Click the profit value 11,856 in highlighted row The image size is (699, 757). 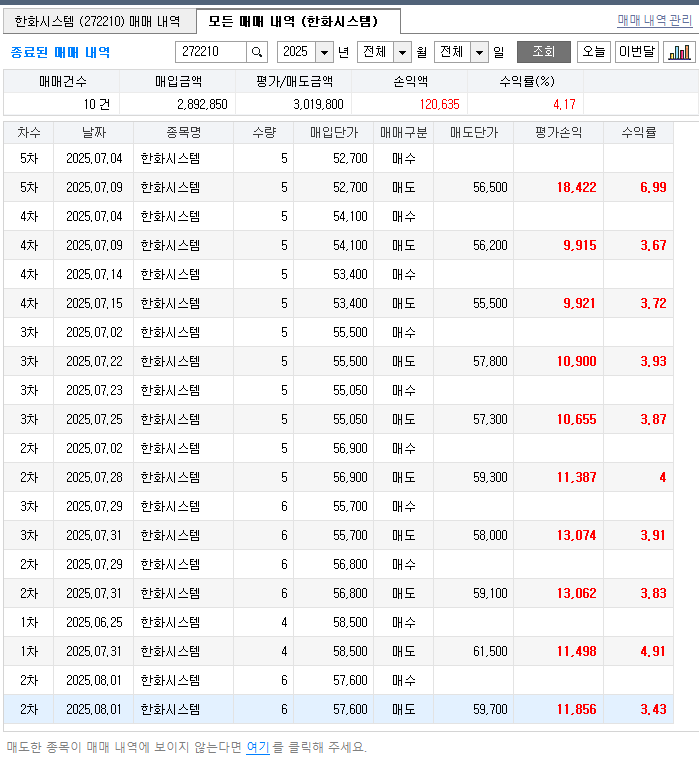click(576, 709)
